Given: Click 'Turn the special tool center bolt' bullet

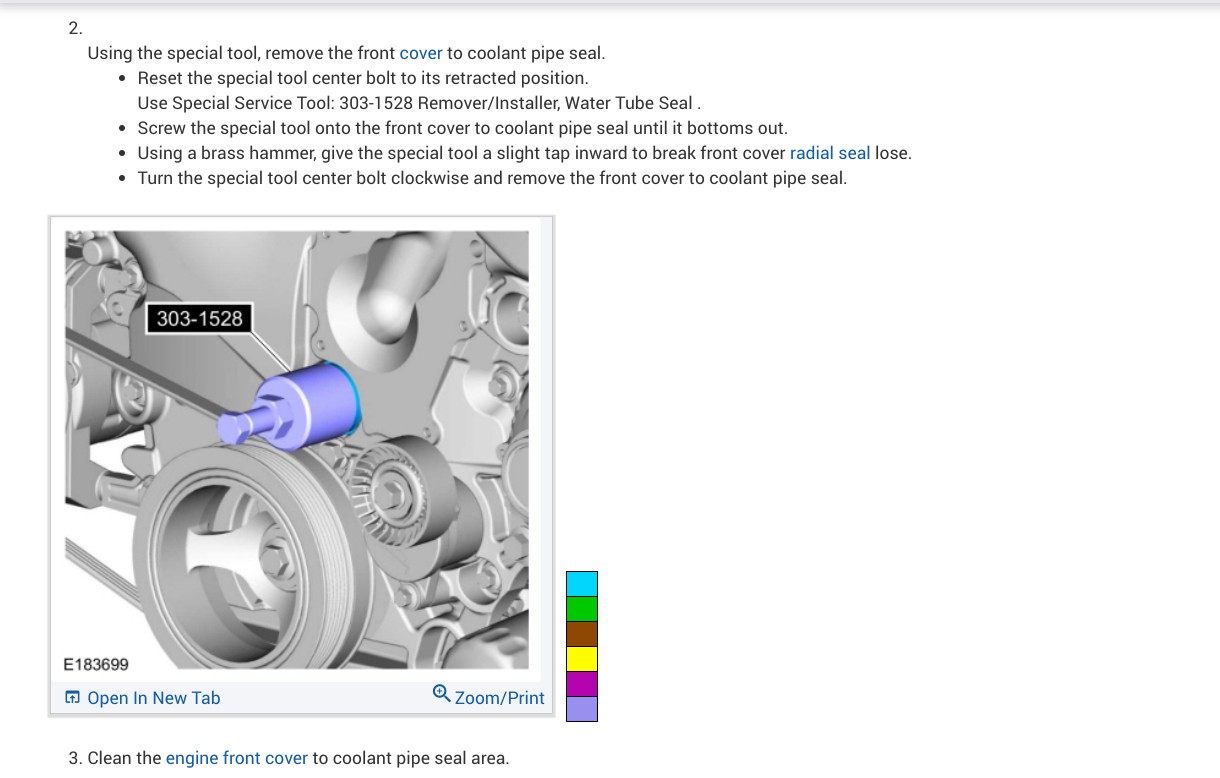Looking at the screenshot, I should [492, 178].
